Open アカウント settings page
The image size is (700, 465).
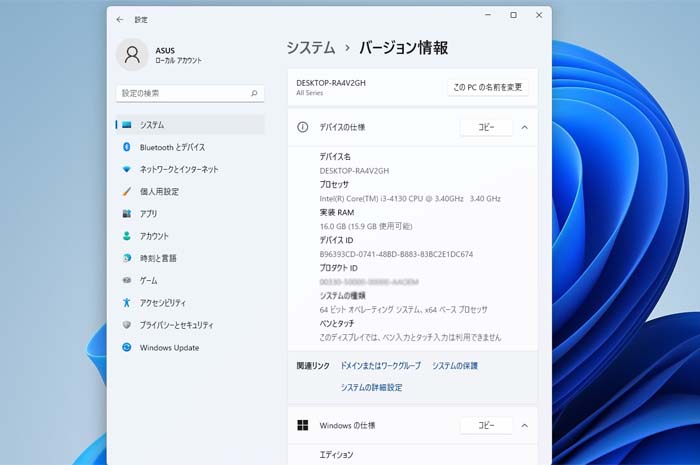click(190, 236)
